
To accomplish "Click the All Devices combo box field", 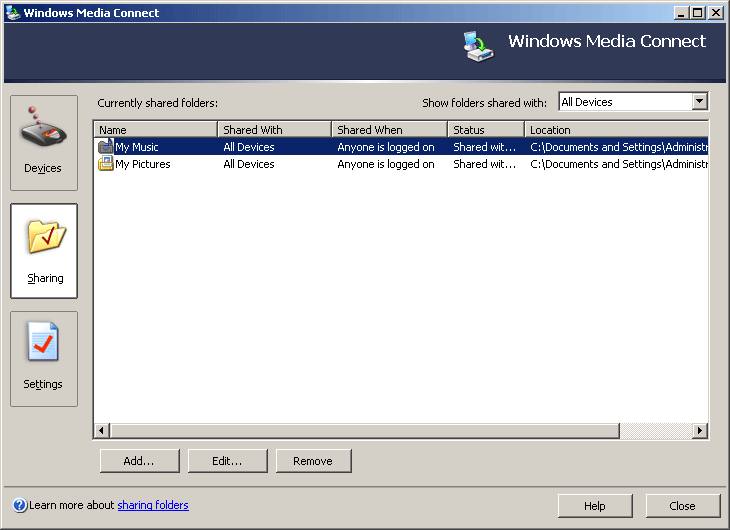I will coord(633,102).
